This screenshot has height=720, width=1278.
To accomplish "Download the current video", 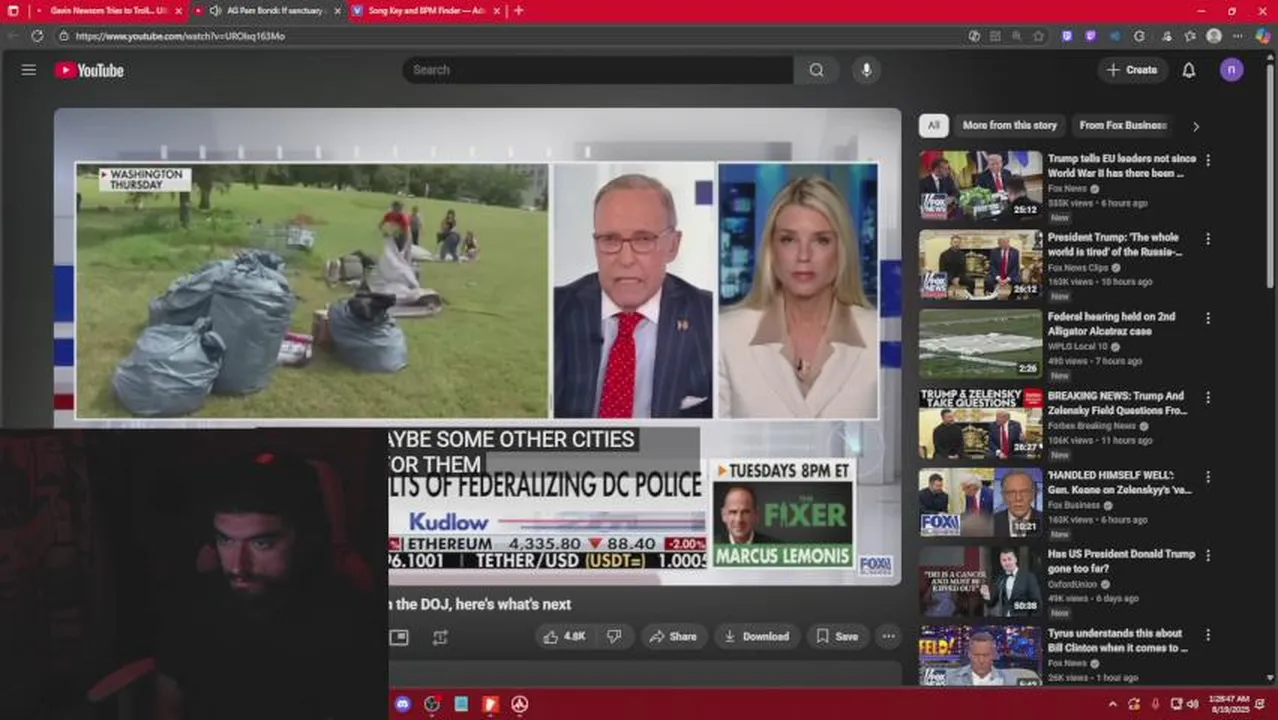I will pos(756,636).
